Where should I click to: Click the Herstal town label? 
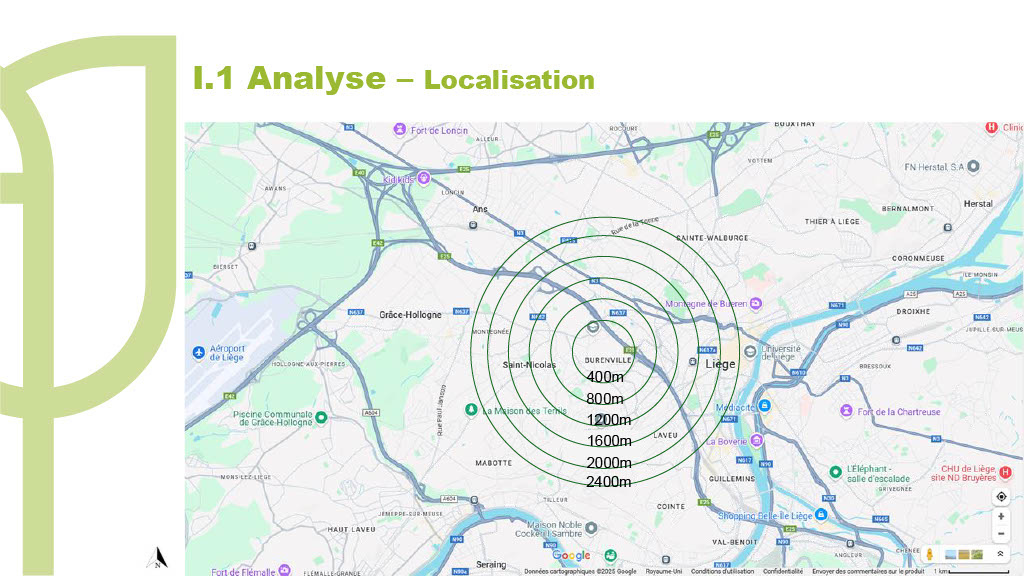tap(978, 204)
